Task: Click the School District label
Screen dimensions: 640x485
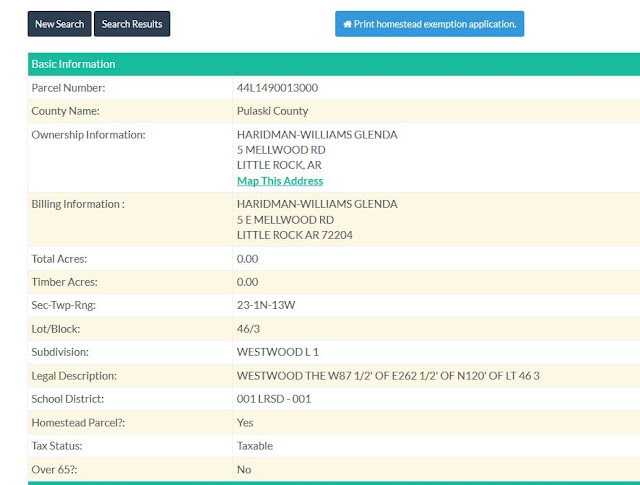Action: 68,399
